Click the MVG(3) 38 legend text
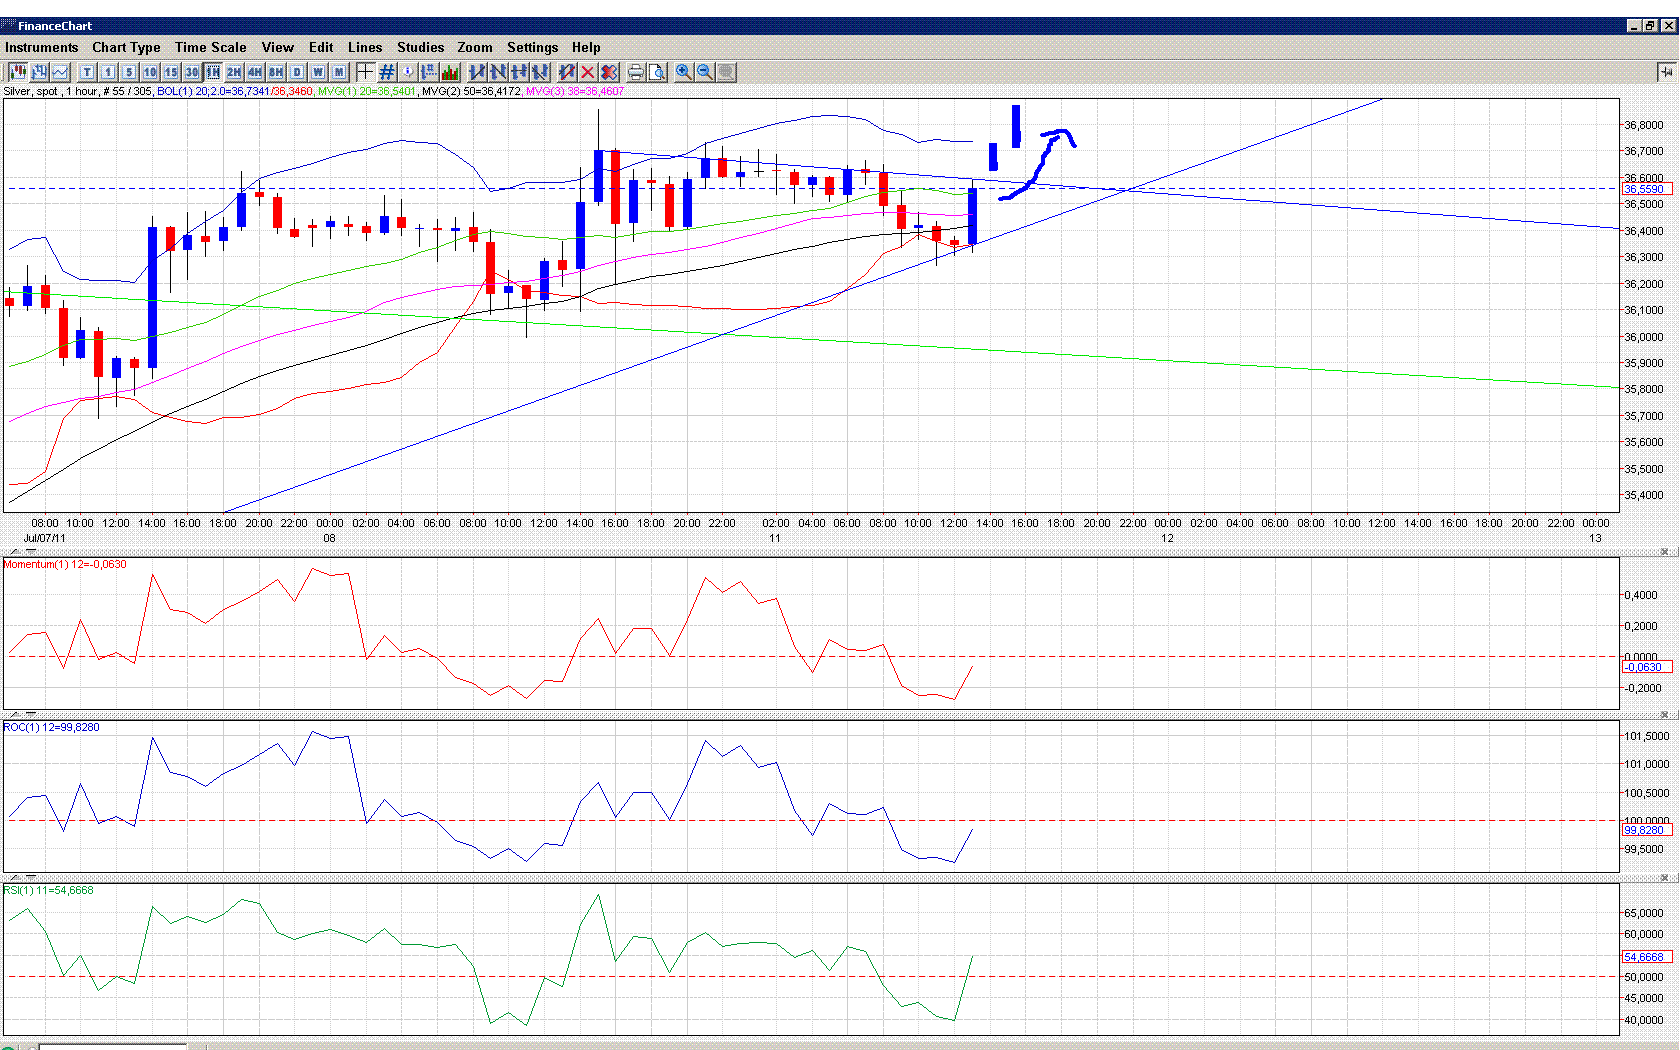1680x1050 pixels. (575, 91)
